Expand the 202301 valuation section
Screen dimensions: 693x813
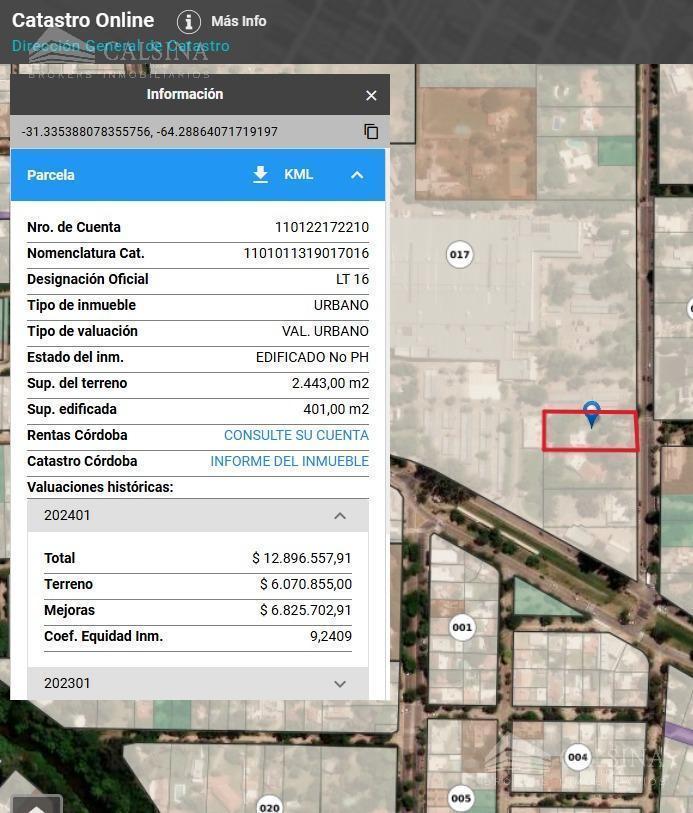click(x=340, y=683)
